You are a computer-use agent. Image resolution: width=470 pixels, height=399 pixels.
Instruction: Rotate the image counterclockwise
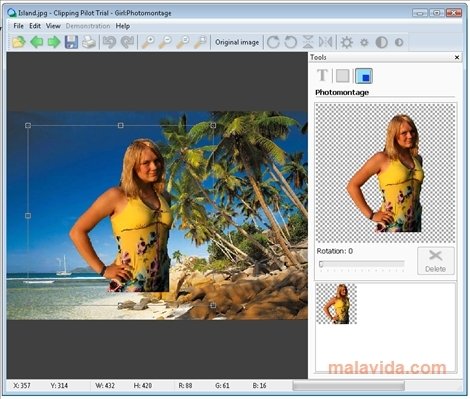point(290,42)
